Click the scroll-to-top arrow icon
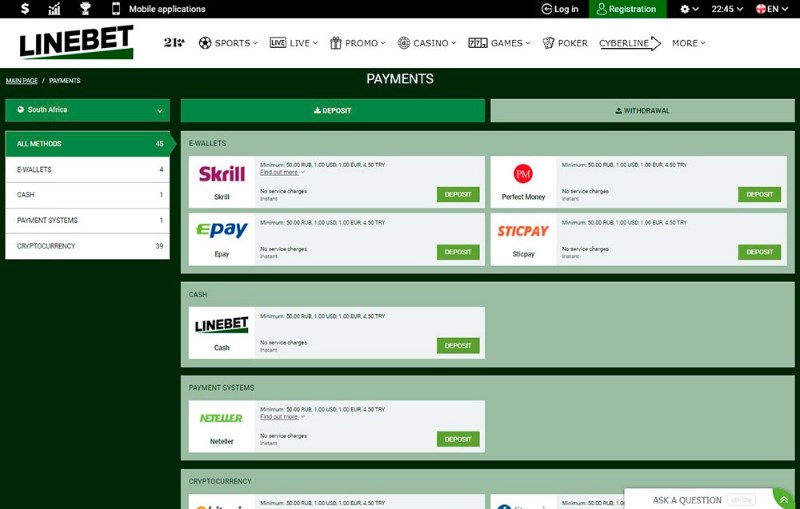This screenshot has width=800, height=509. pos(784,500)
